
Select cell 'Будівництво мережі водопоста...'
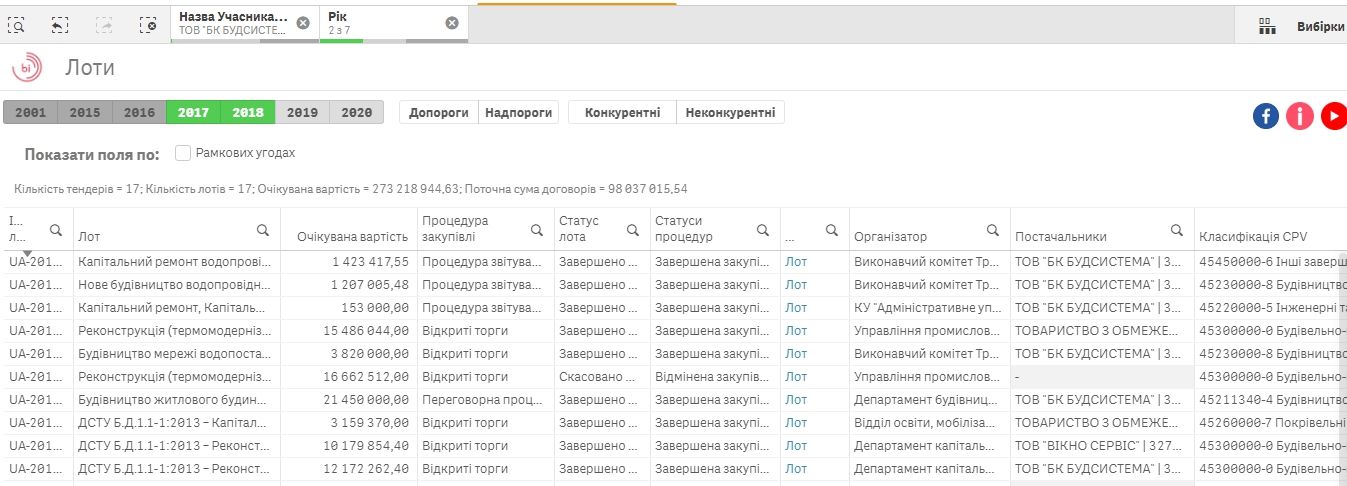coord(177,354)
